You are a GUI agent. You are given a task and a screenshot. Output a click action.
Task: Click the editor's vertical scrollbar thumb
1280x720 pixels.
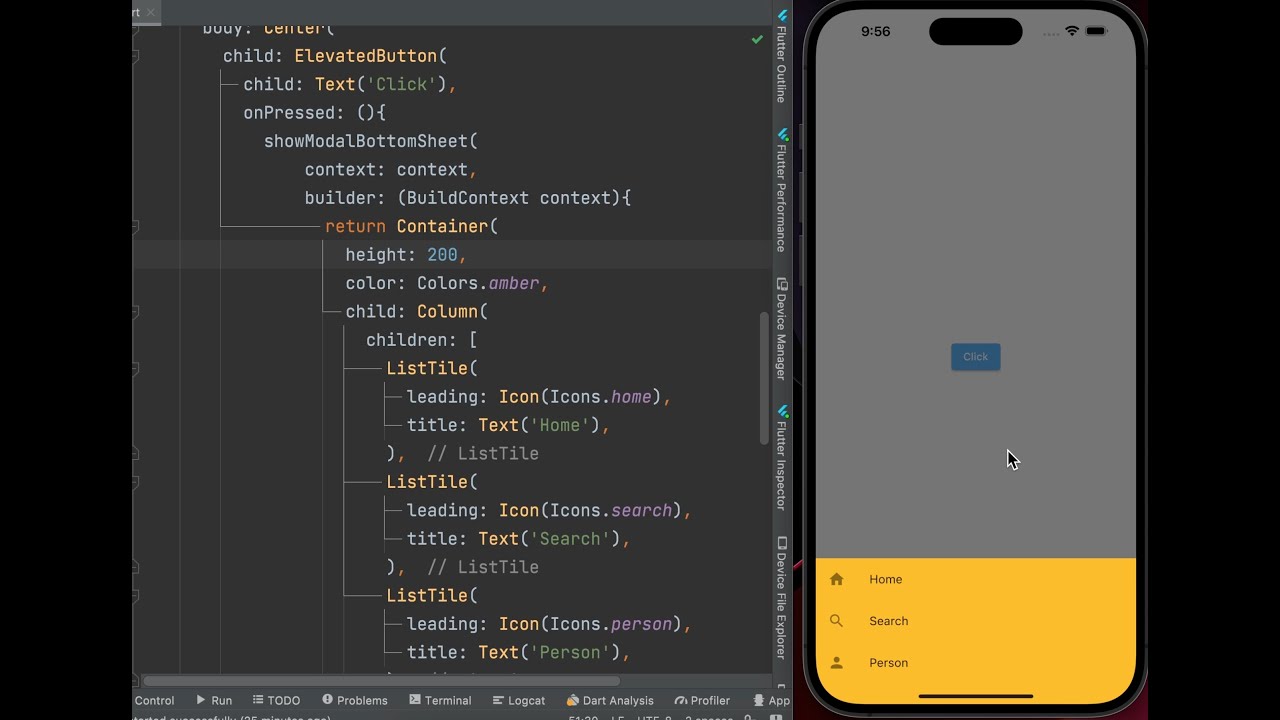[x=764, y=378]
